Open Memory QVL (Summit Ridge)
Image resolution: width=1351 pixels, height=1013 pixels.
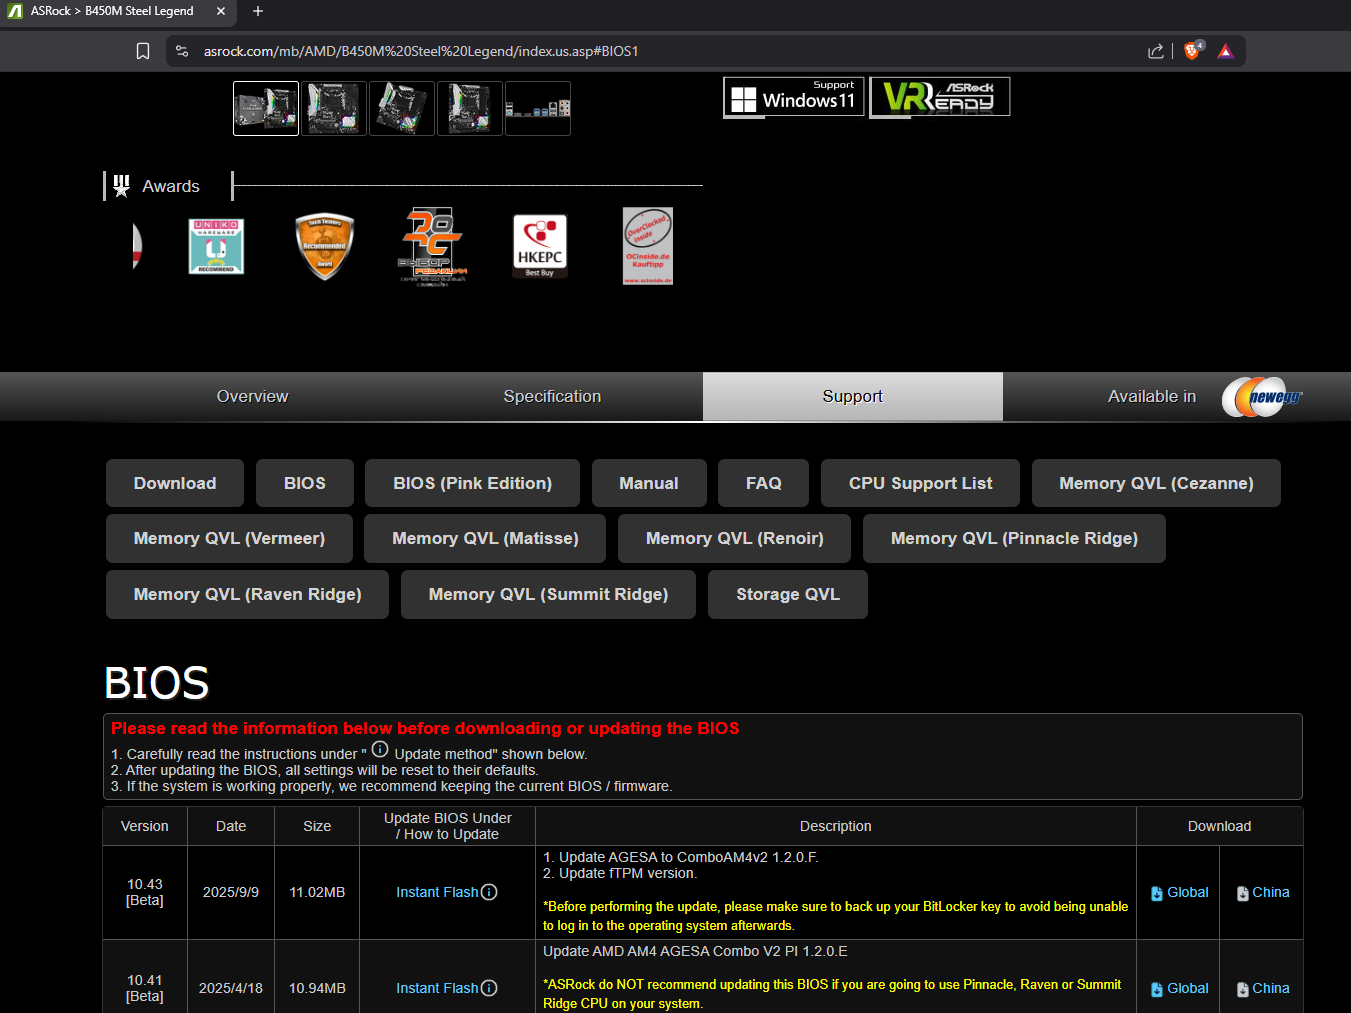click(x=548, y=594)
